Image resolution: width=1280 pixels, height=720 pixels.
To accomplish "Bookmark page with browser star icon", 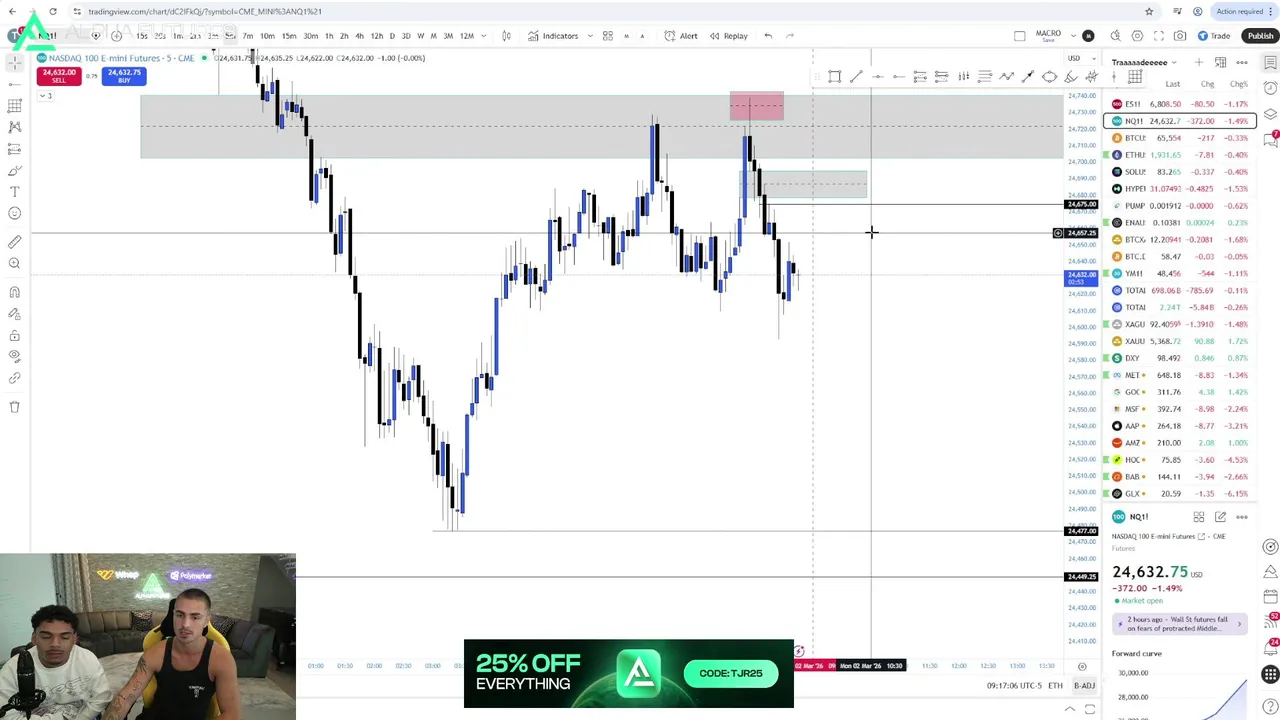I will click(1149, 12).
